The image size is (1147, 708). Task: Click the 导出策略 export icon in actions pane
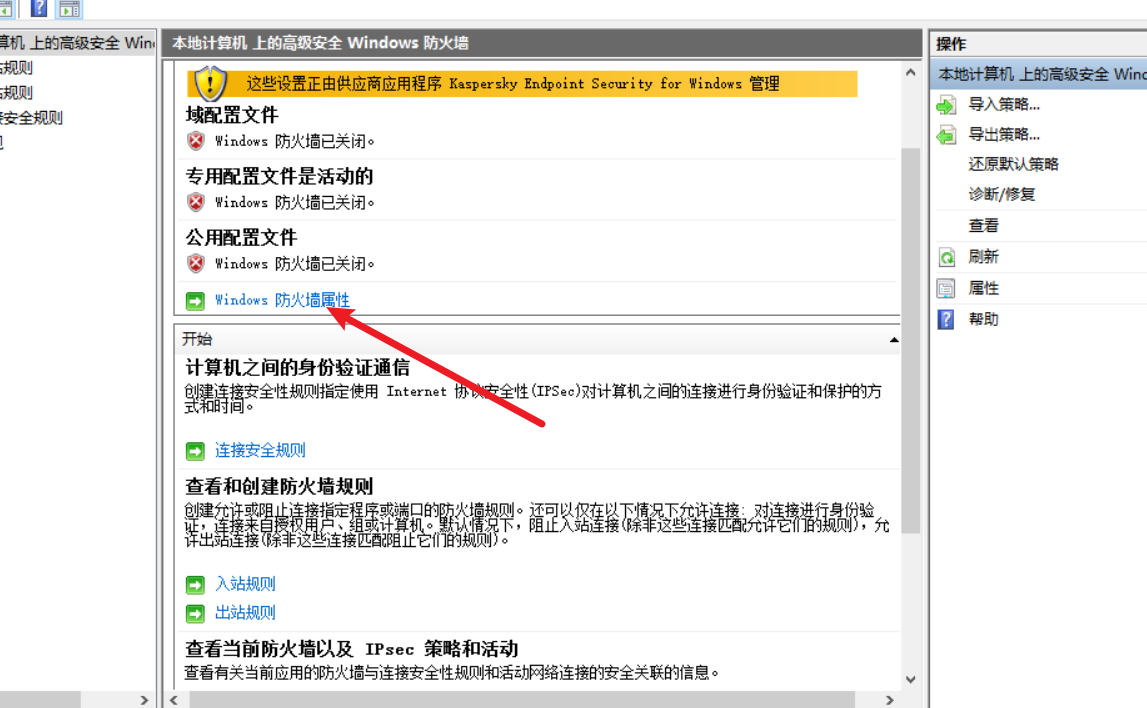(x=946, y=135)
